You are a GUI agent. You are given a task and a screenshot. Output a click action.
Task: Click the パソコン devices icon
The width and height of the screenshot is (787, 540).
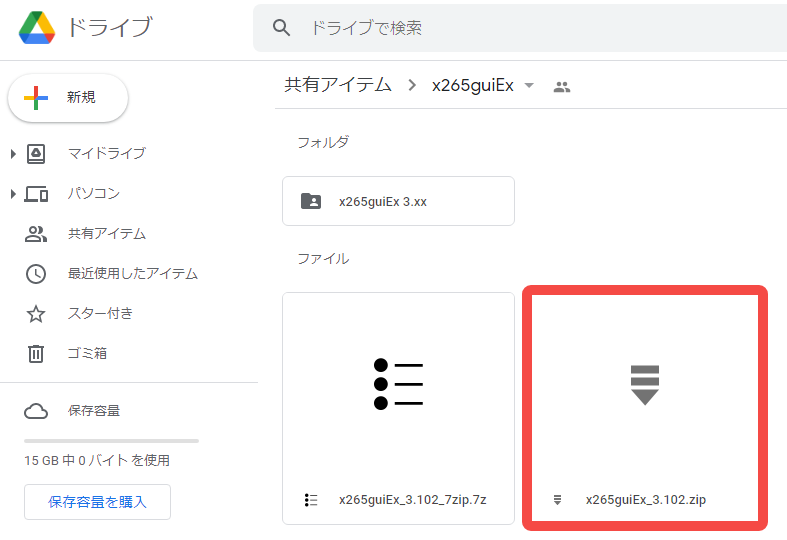click(36, 194)
